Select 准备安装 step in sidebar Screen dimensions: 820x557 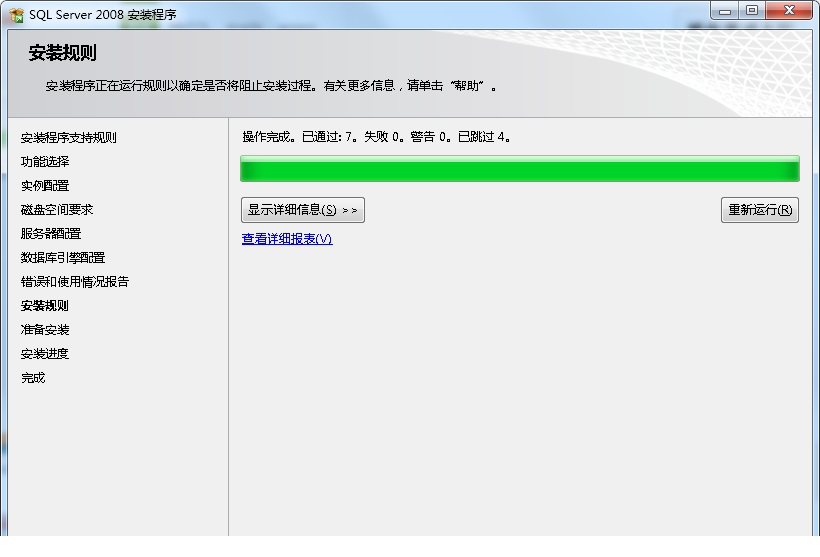point(45,330)
